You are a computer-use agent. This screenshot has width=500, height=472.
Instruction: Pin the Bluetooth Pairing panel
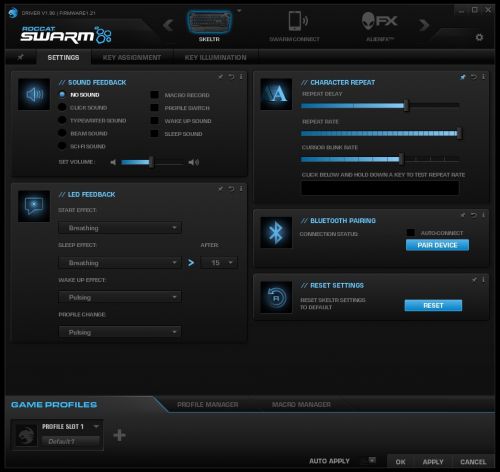coord(463,215)
